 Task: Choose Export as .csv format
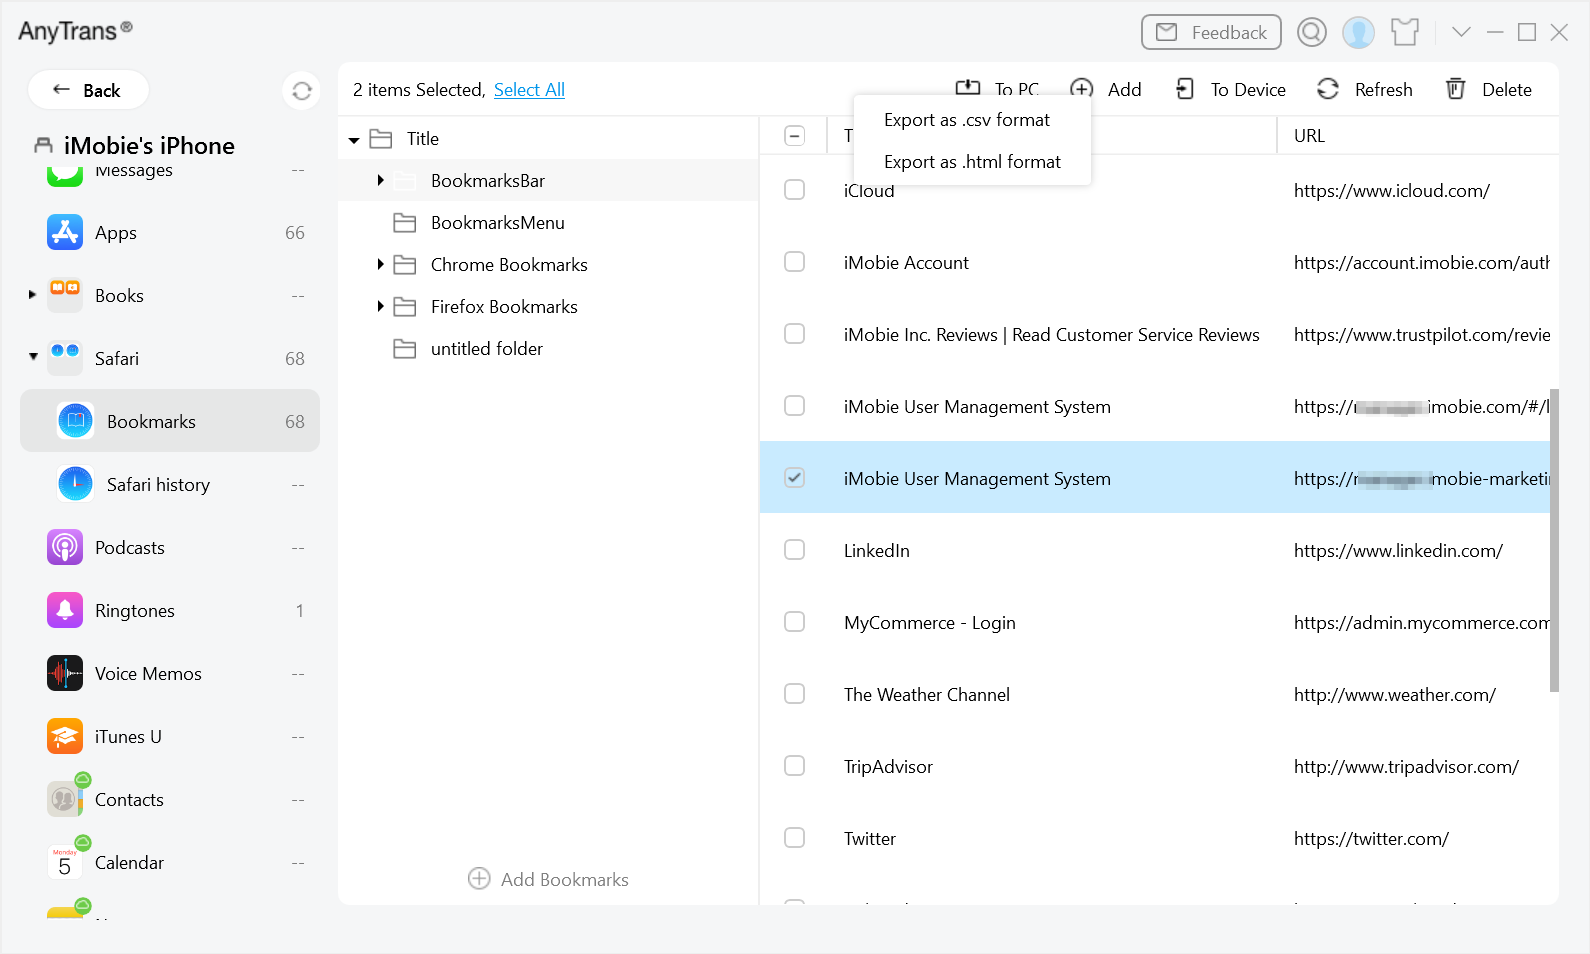click(x=967, y=120)
